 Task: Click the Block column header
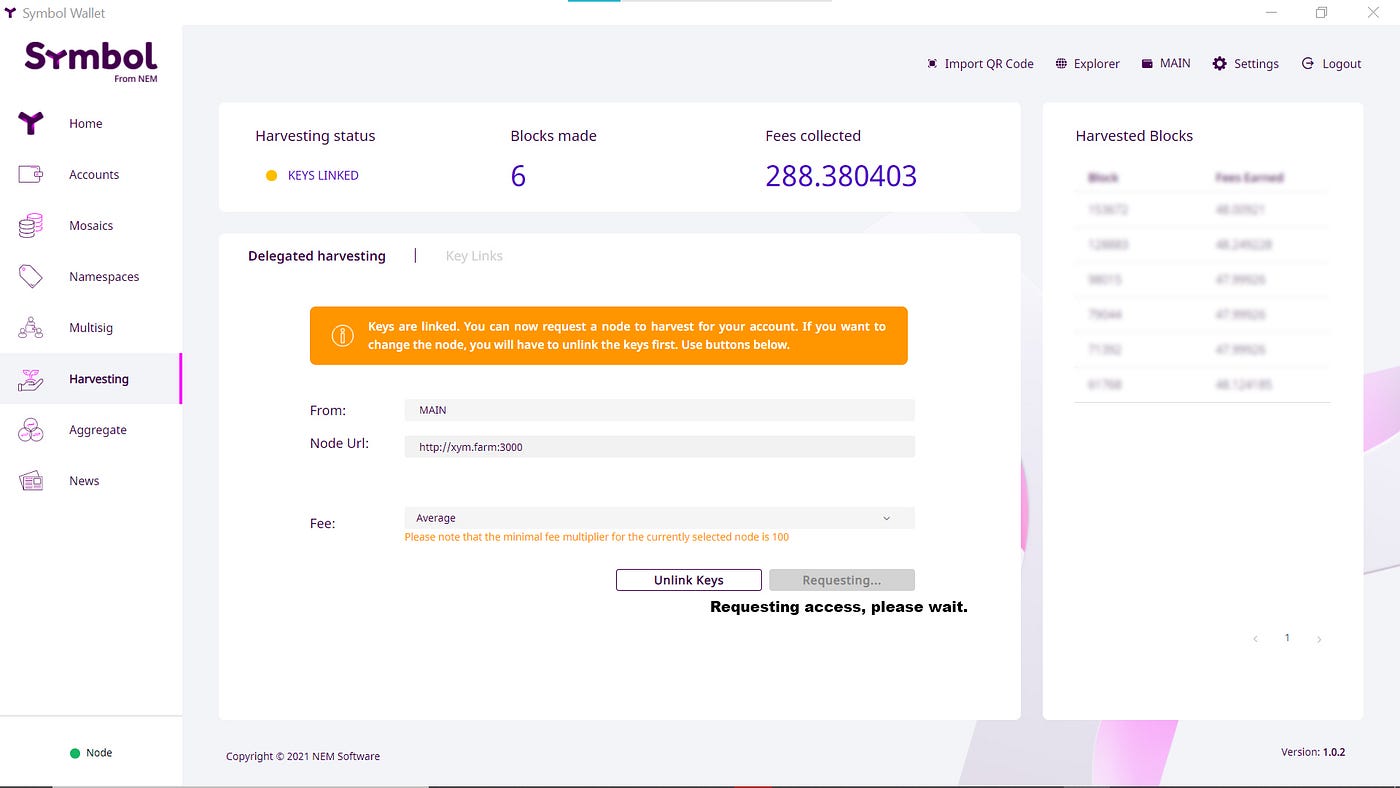pos(1103,177)
